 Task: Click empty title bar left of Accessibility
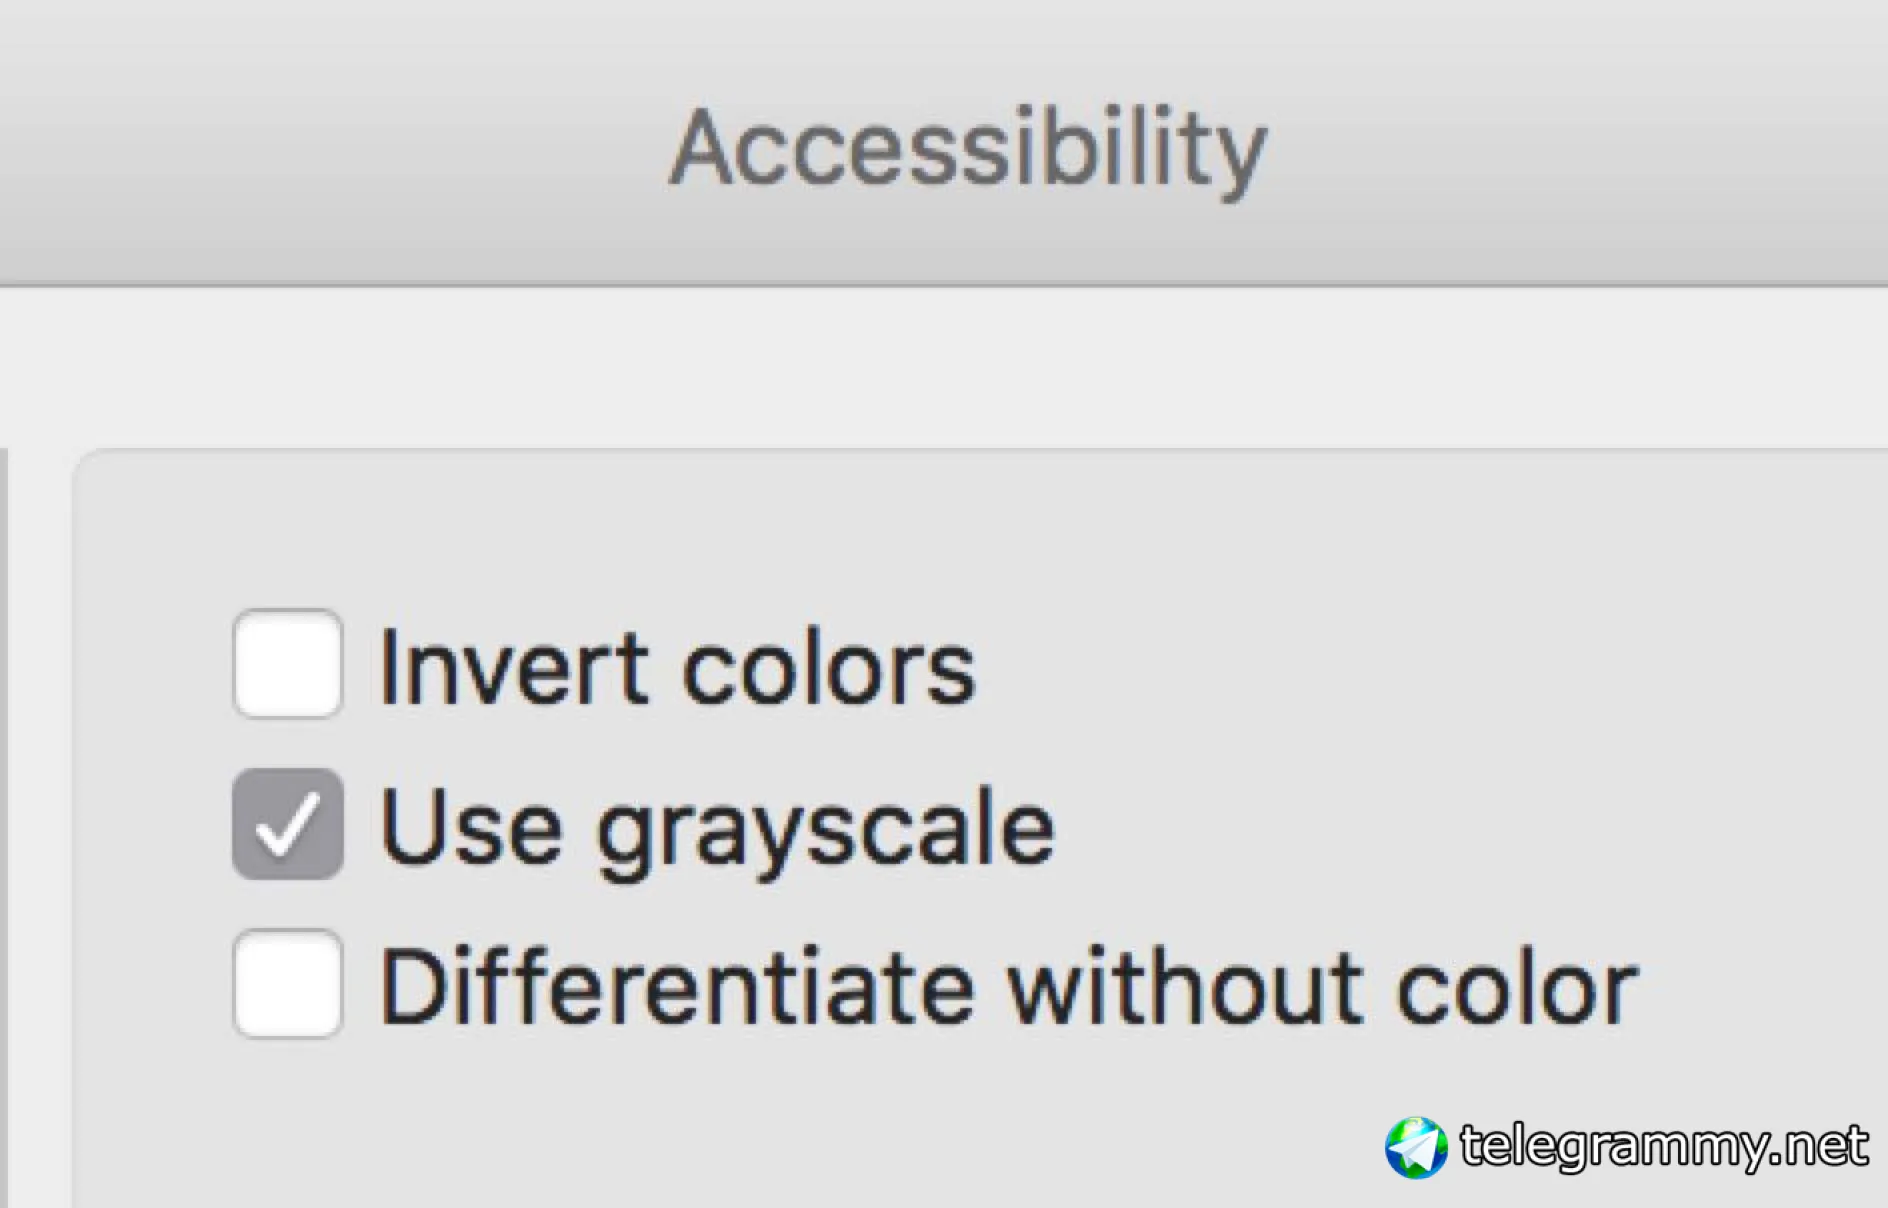[300, 150]
